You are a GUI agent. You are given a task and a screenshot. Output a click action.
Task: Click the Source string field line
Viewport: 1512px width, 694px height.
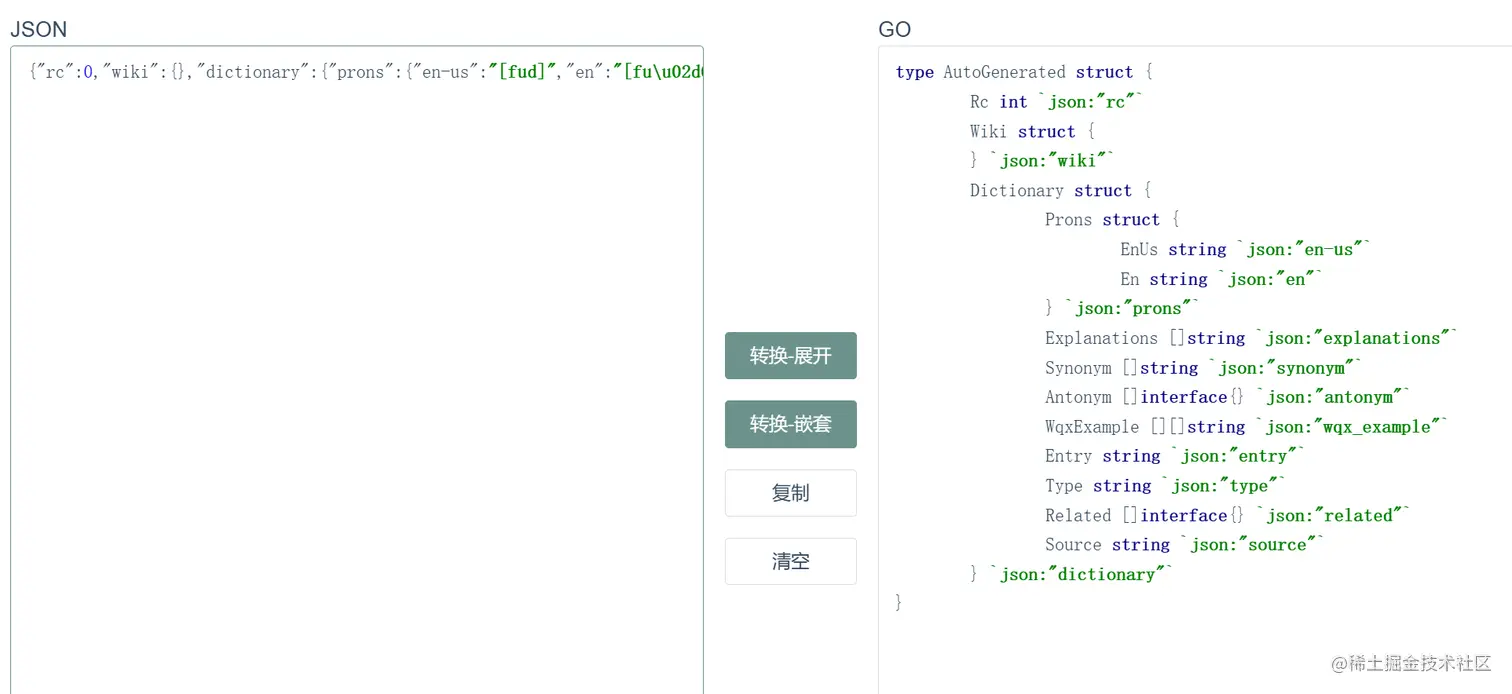[1184, 545]
